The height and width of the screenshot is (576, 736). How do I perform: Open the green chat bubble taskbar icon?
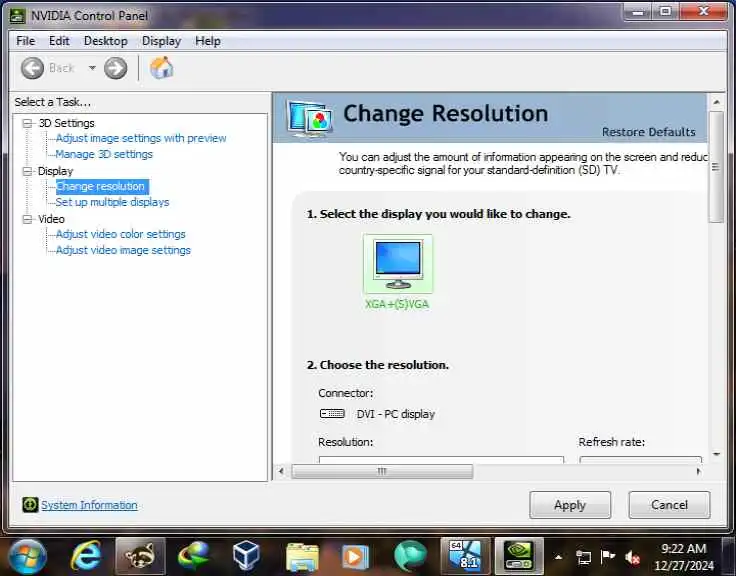pos(410,557)
